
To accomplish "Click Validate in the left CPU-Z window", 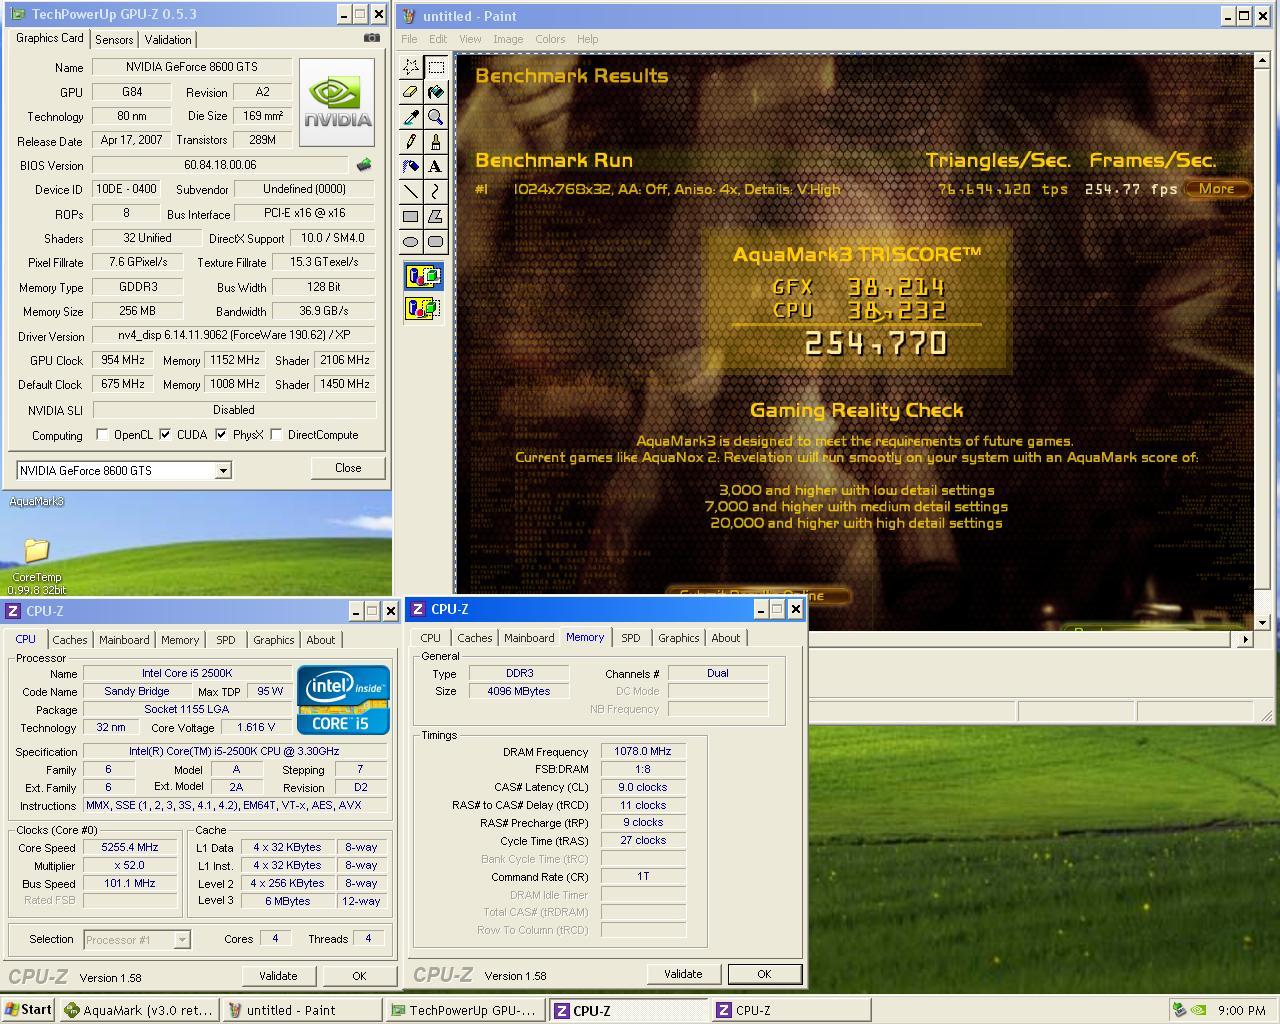I will click(278, 976).
